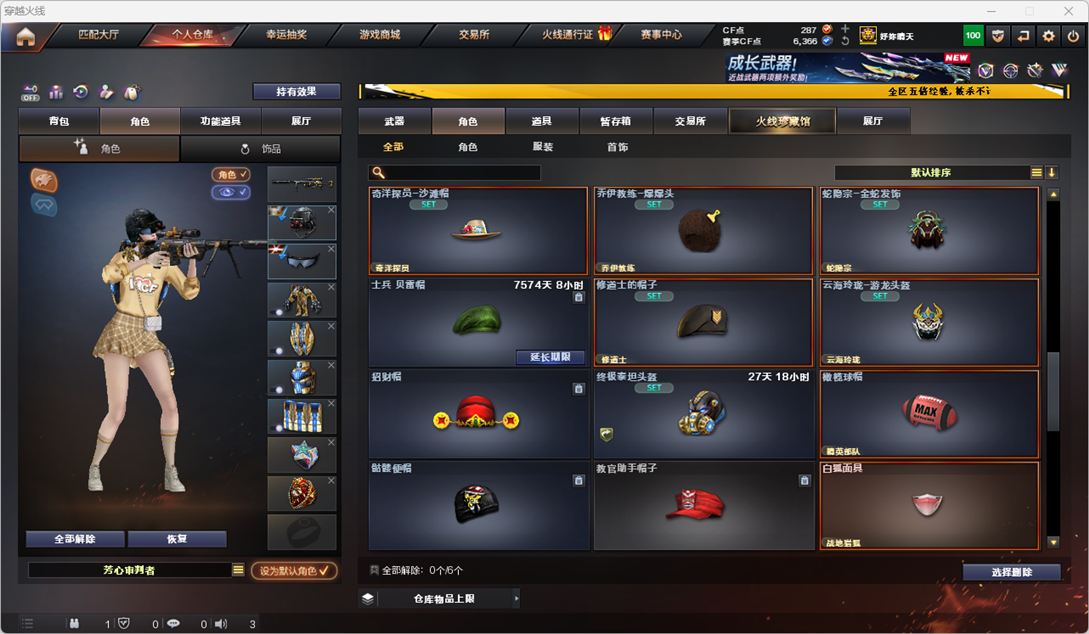Screen dimensions: 1089x634
Task: Click the 延长期限 button
Action: click(x=550, y=357)
